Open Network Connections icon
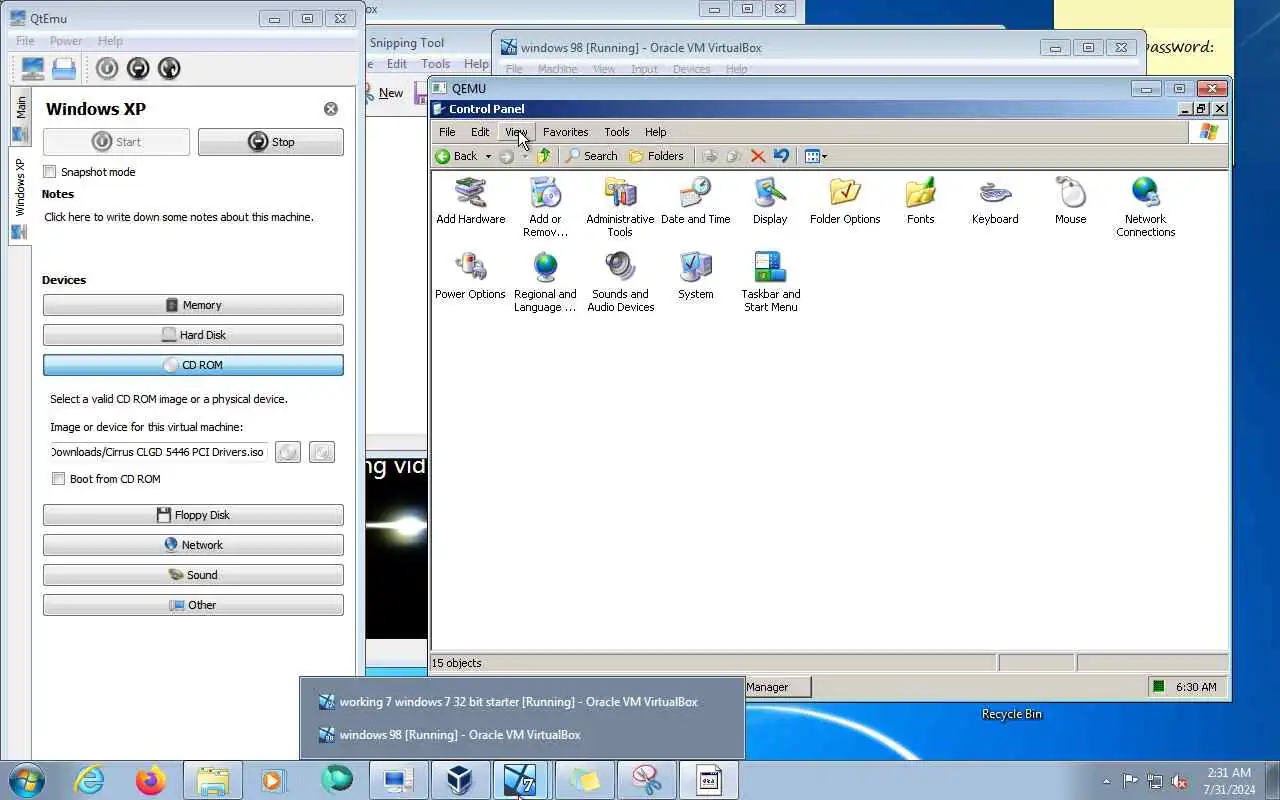1280x800 pixels. pyautogui.click(x=1145, y=207)
